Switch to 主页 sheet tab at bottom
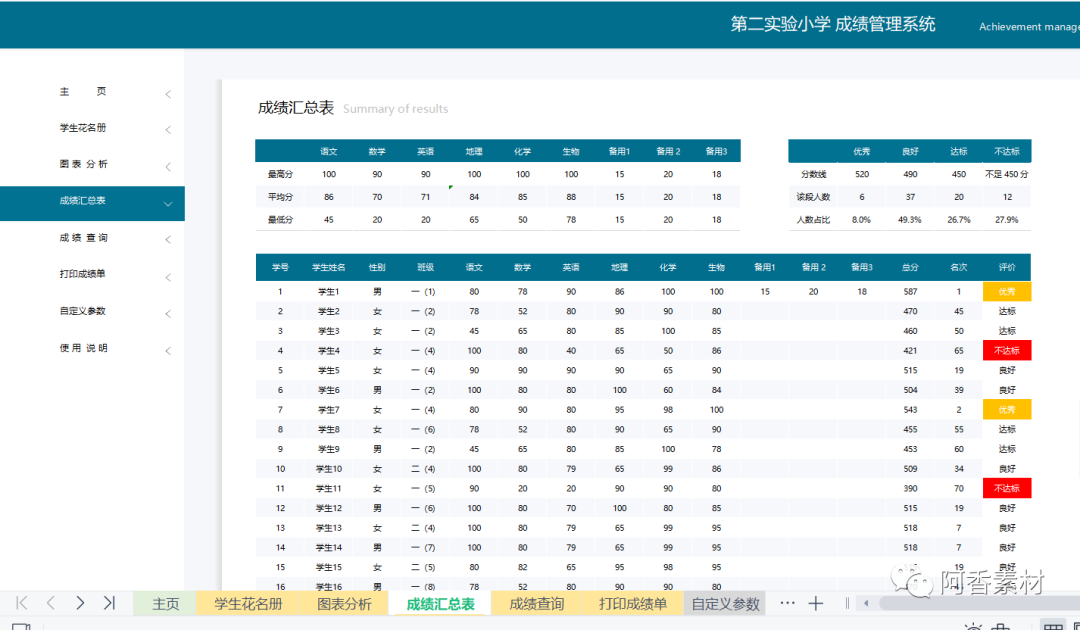 point(165,604)
